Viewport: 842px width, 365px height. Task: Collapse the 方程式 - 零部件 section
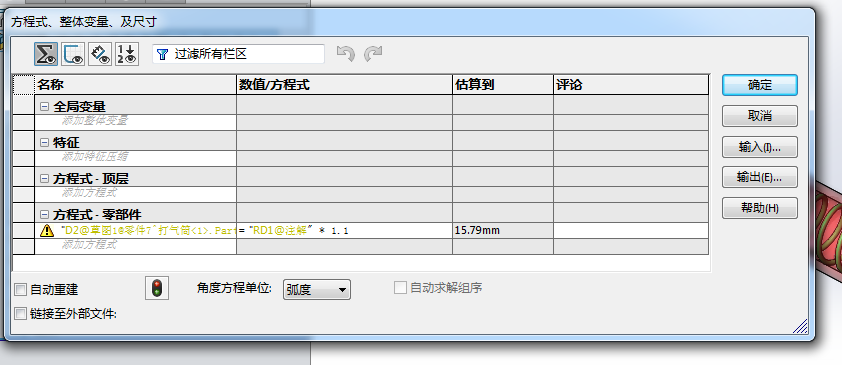click(x=44, y=215)
